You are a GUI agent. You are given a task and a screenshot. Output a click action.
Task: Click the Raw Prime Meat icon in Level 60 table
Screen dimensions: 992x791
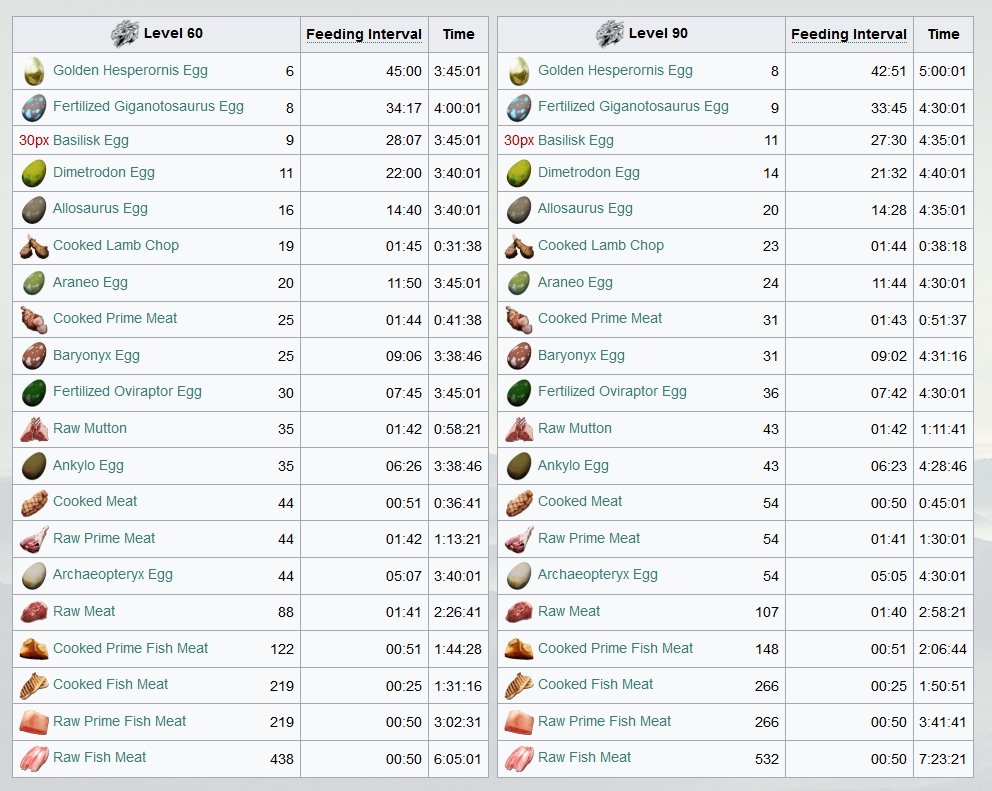point(34,539)
